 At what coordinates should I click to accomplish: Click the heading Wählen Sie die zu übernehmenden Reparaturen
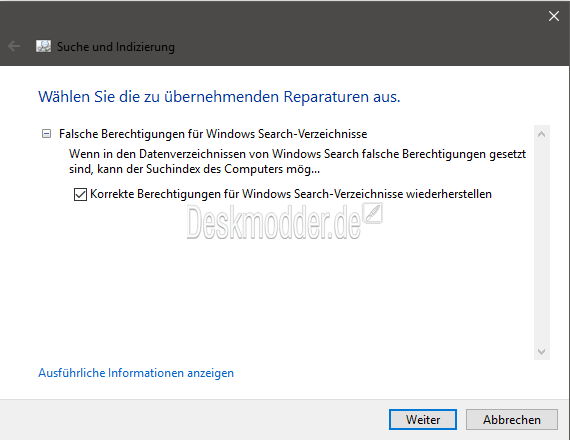[x=219, y=97]
